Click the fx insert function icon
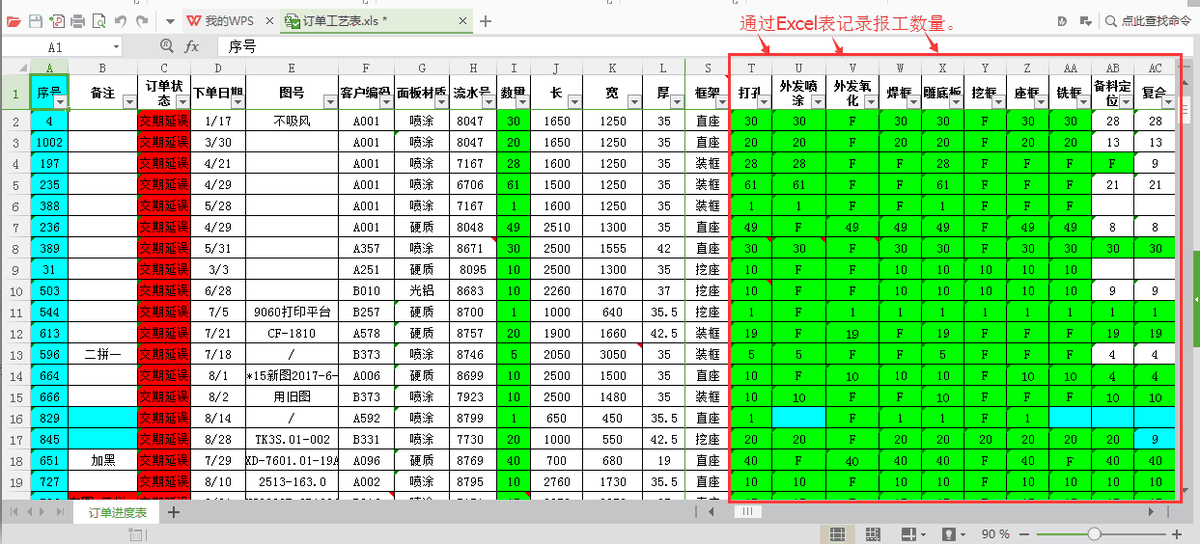 point(191,46)
